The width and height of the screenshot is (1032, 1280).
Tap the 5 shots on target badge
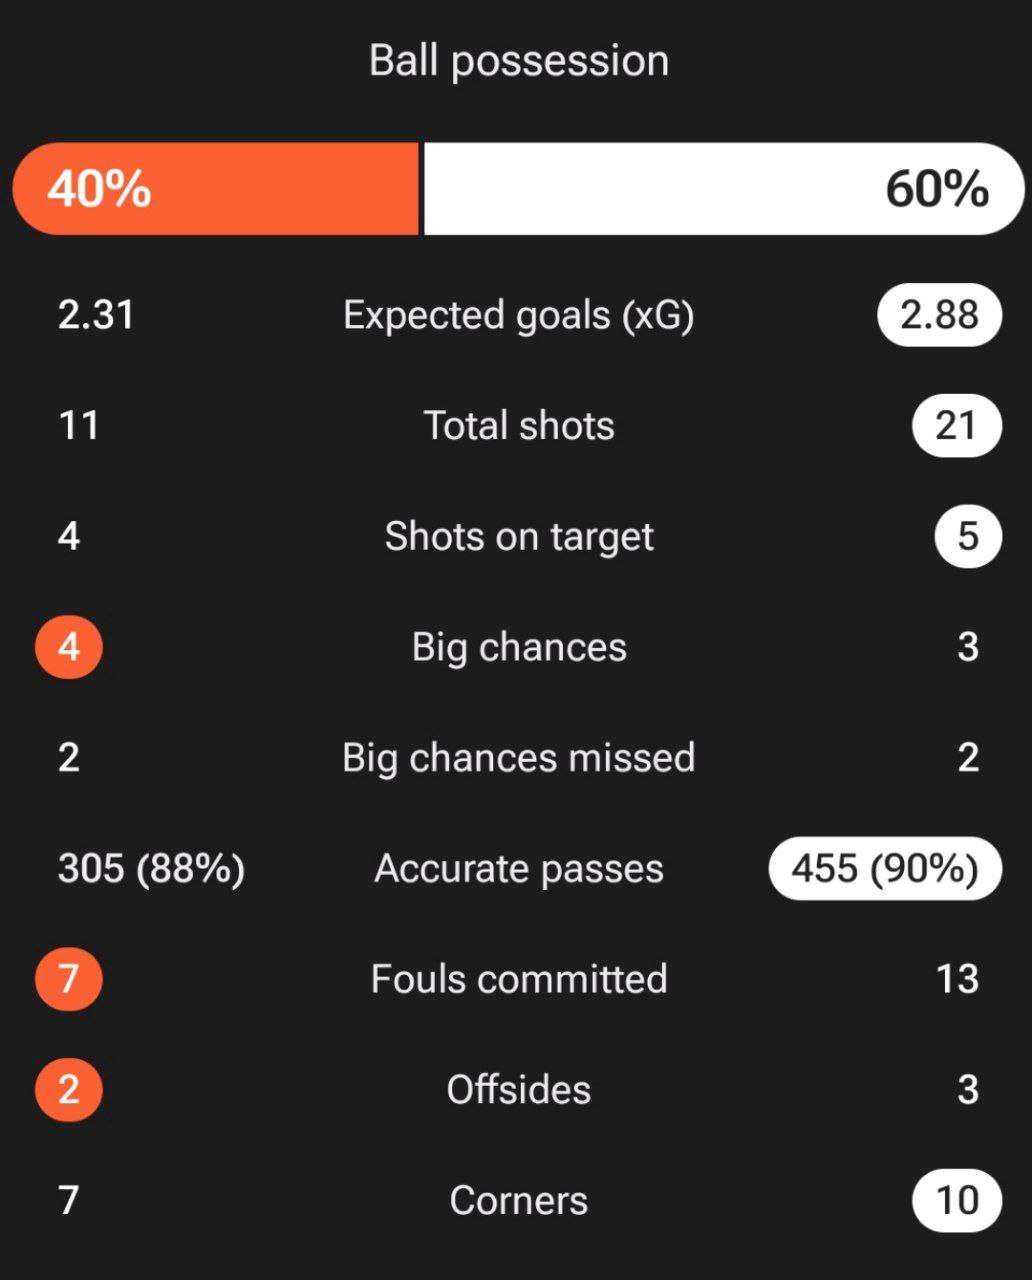pos(968,537)
